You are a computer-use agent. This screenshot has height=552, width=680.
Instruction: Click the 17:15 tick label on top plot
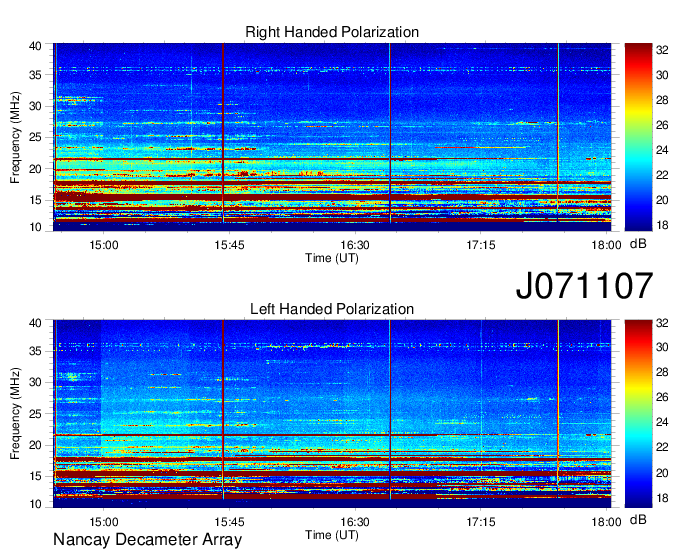[x=481, y=245]
